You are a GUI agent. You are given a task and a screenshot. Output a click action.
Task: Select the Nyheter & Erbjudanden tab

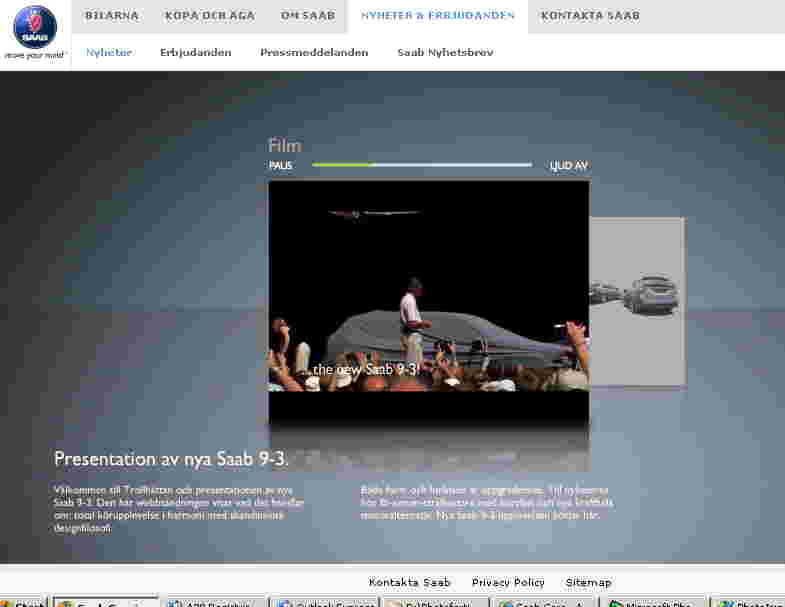coord(438,16)
